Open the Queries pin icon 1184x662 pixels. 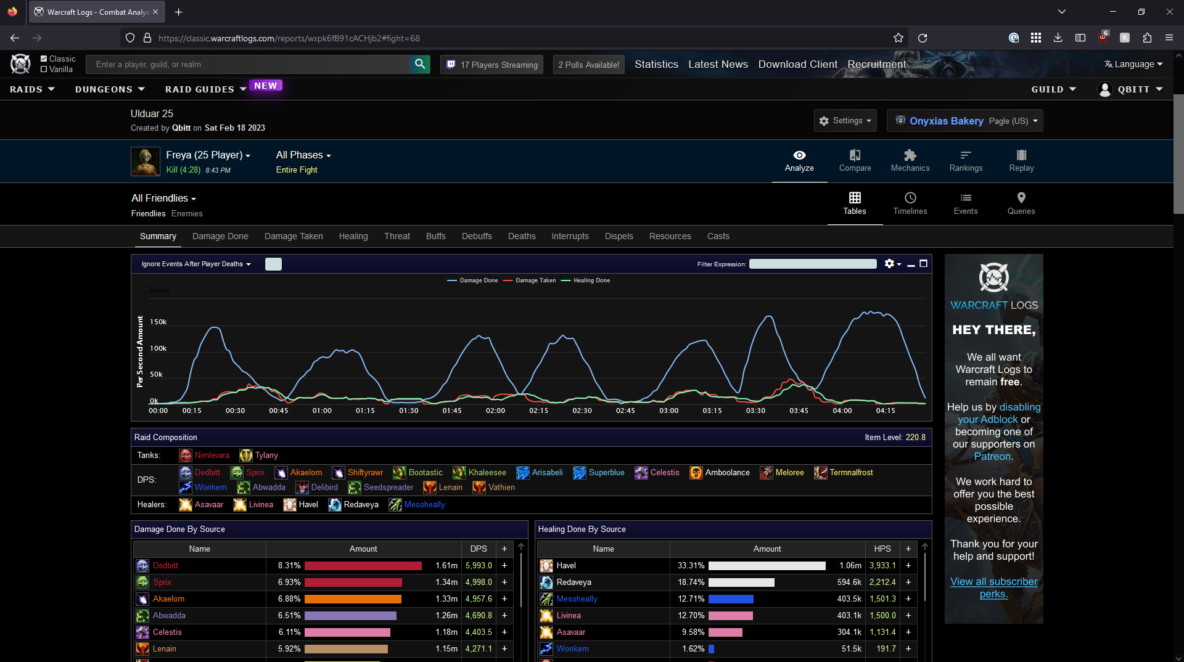click(1021, 199)
